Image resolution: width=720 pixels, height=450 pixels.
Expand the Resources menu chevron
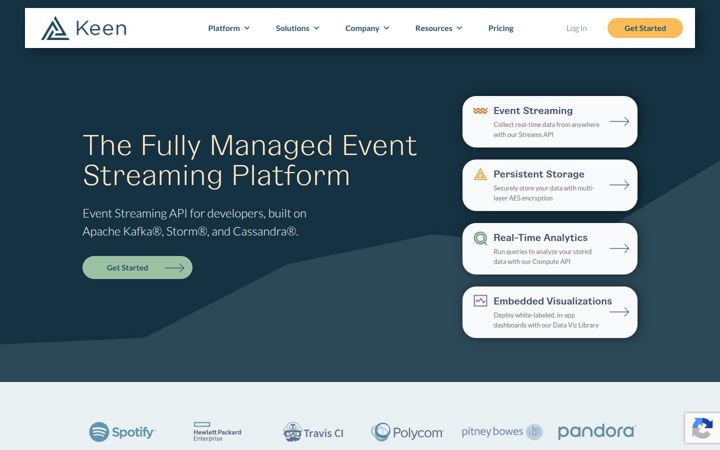460,28
